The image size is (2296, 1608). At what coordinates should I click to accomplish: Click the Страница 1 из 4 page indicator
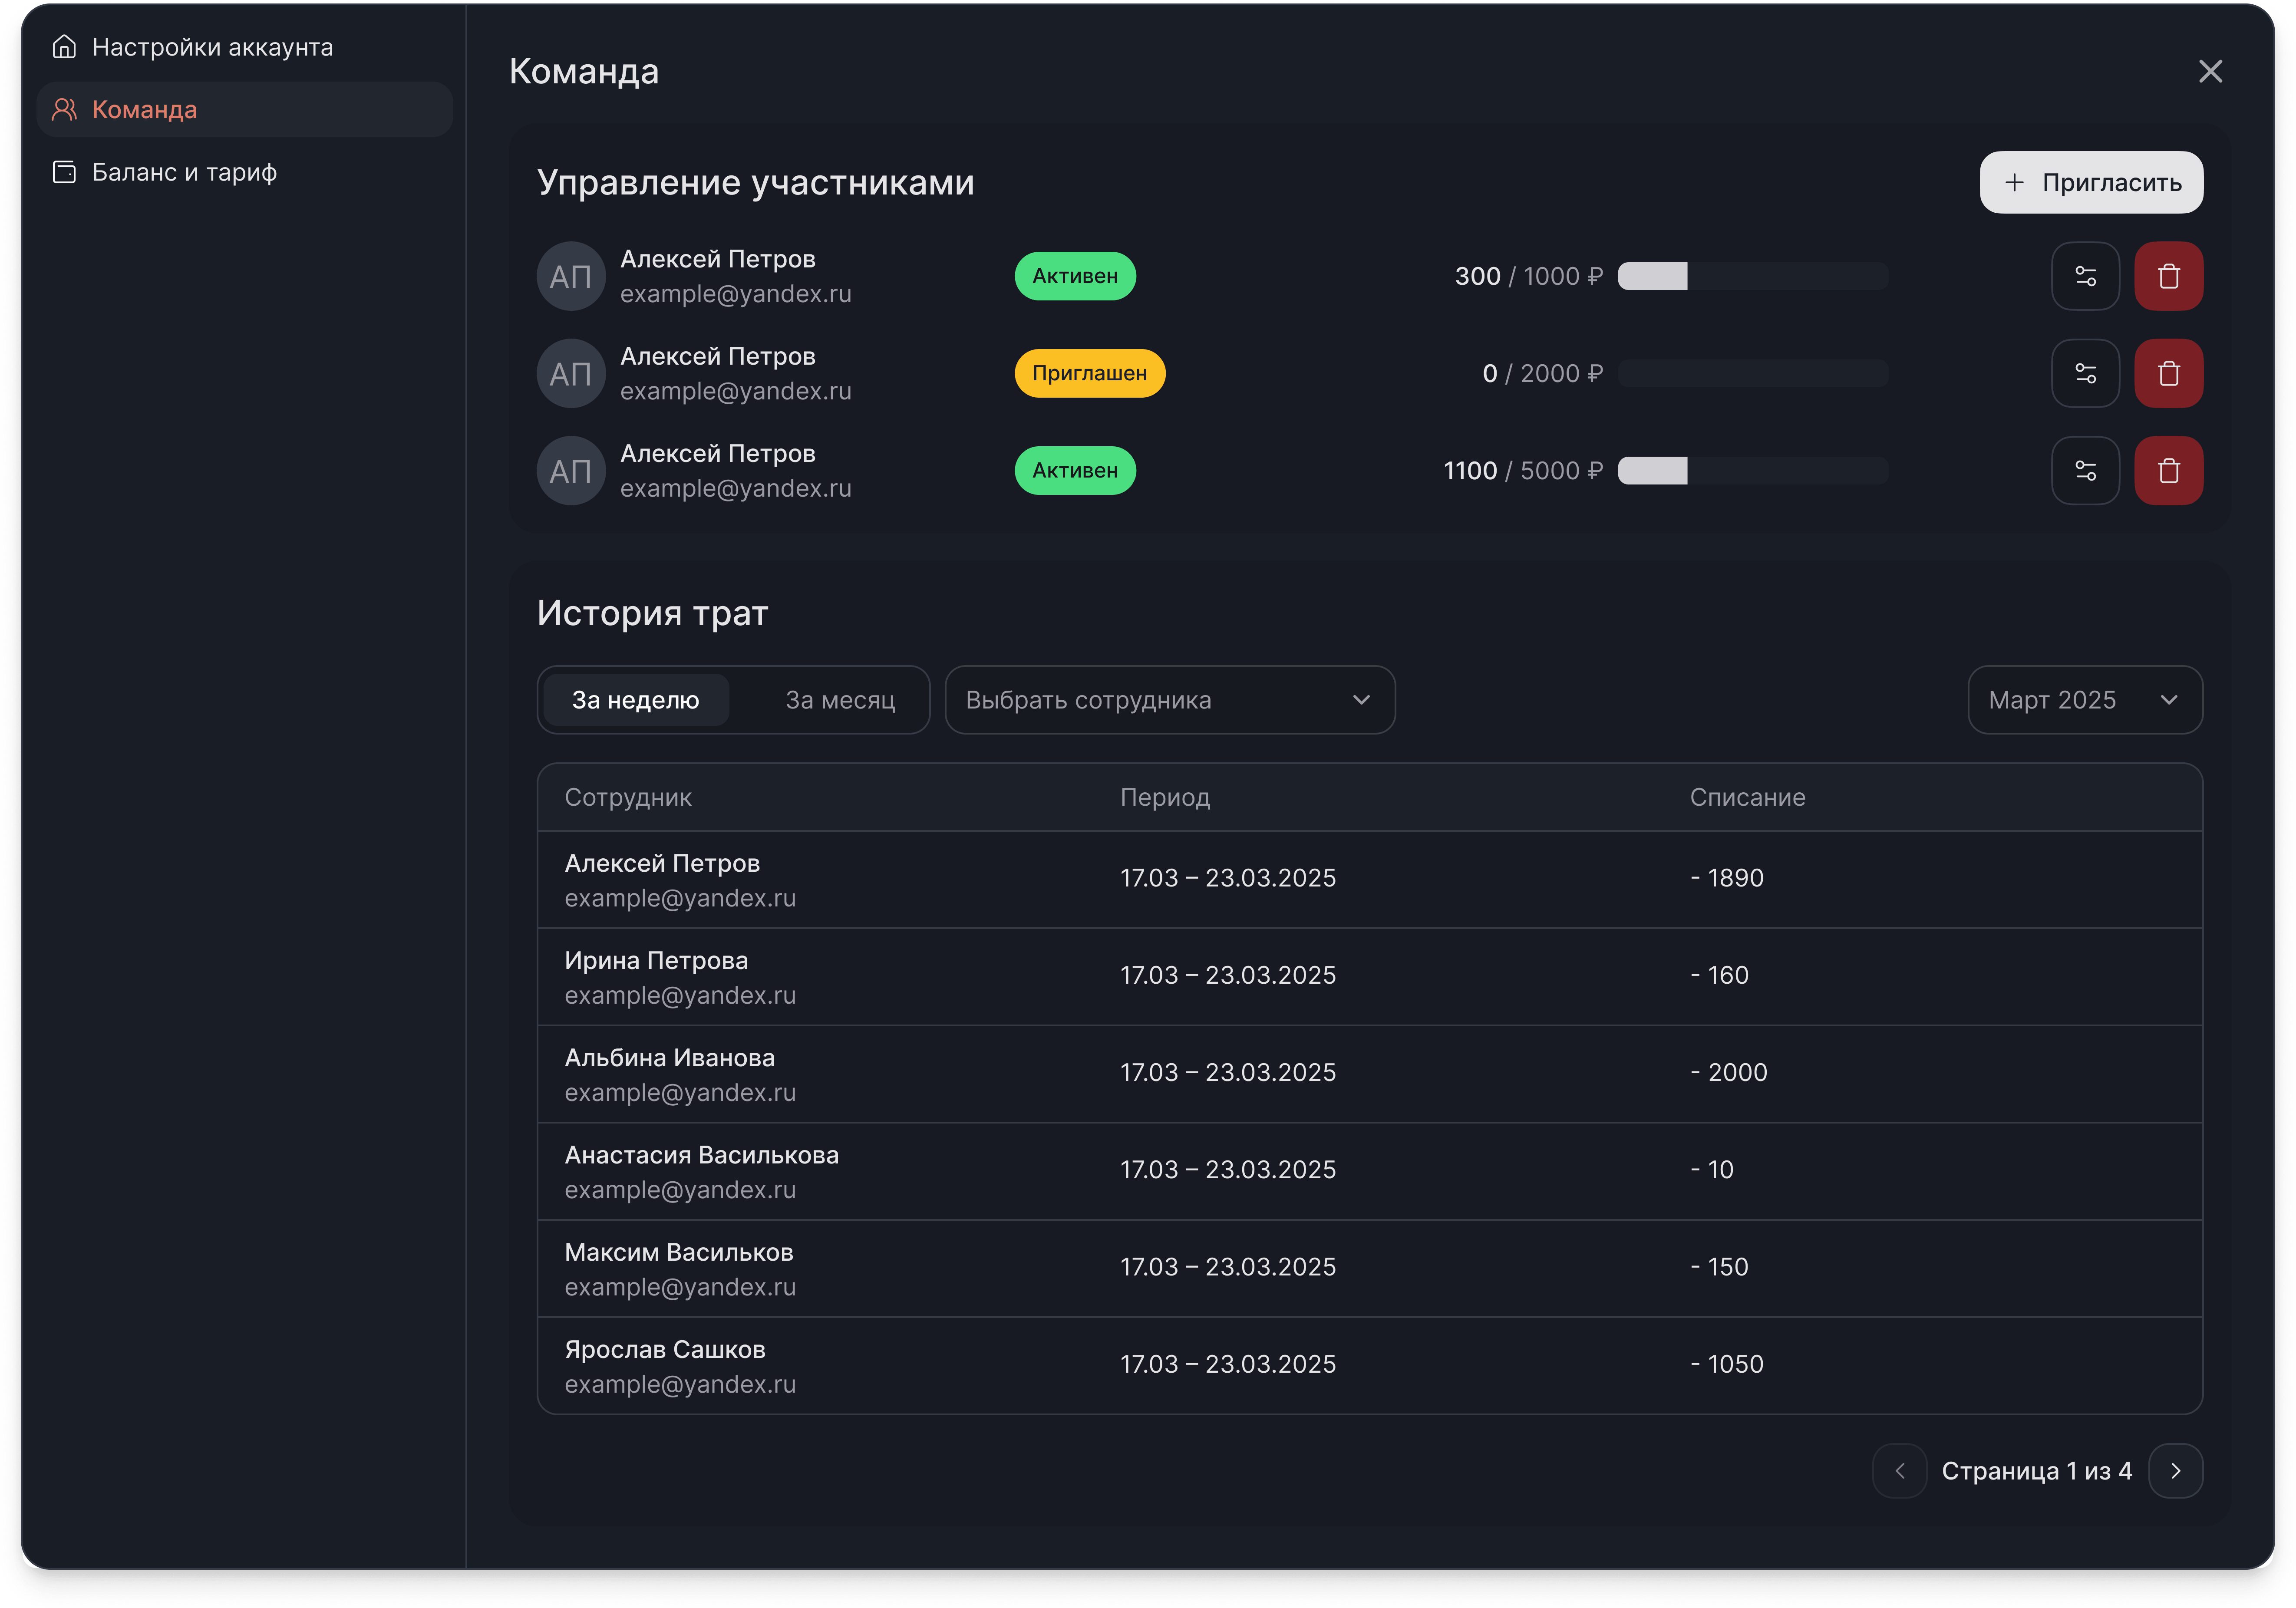[2036, 1471]
